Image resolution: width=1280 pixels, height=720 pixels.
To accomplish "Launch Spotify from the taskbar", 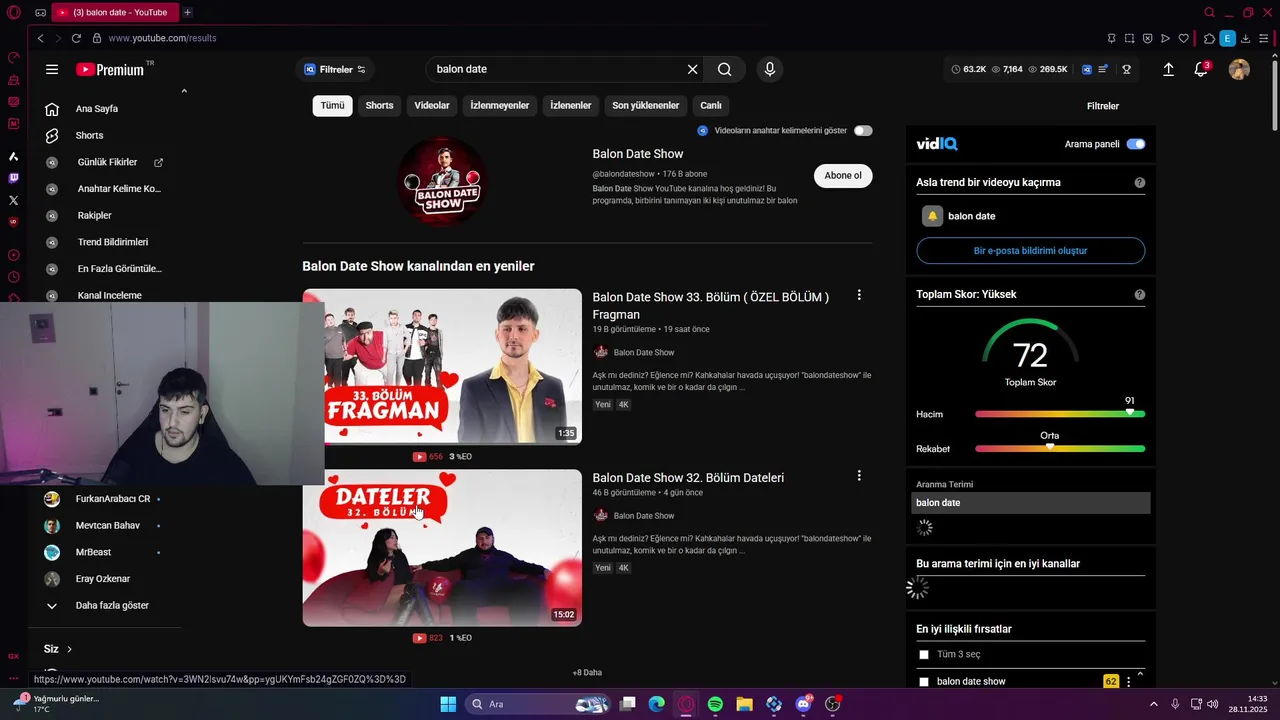I will [715, 704].
